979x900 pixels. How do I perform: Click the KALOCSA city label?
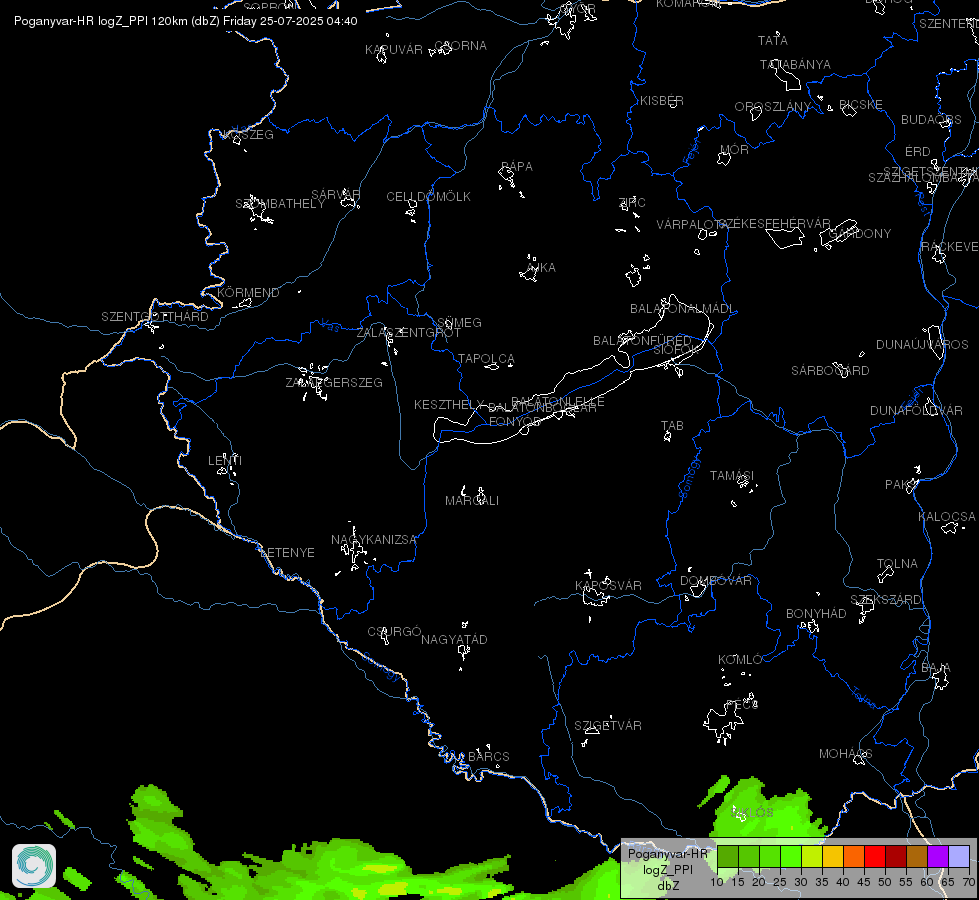(x=947, y=517)
